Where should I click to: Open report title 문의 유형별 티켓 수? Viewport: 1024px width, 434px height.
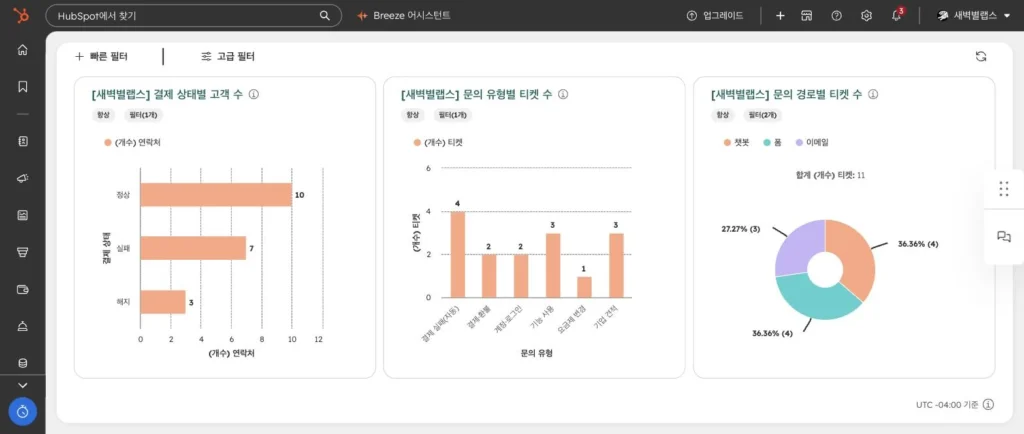[x=476, y=95]
